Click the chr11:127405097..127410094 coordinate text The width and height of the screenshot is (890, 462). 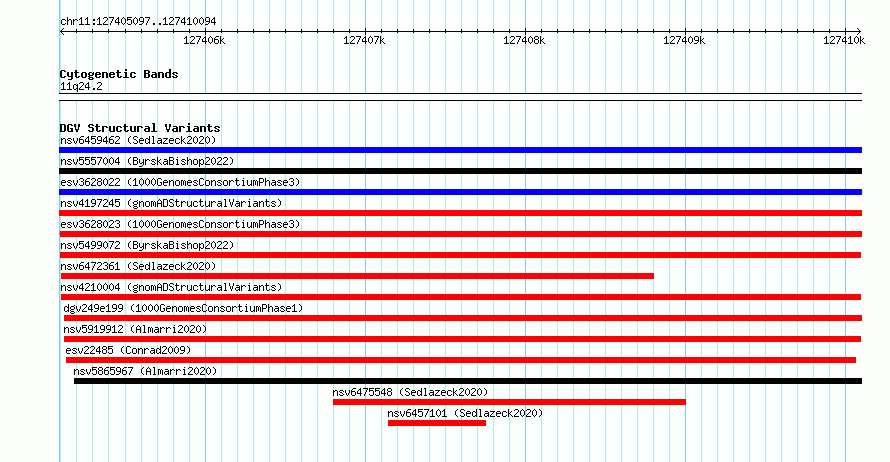click(x=138, y=21)
